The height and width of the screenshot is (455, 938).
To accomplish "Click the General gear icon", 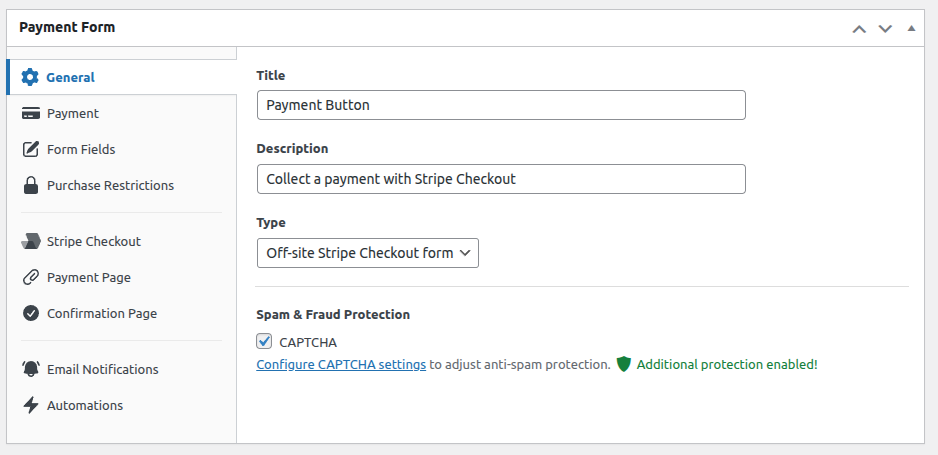I will click(30, 77).
